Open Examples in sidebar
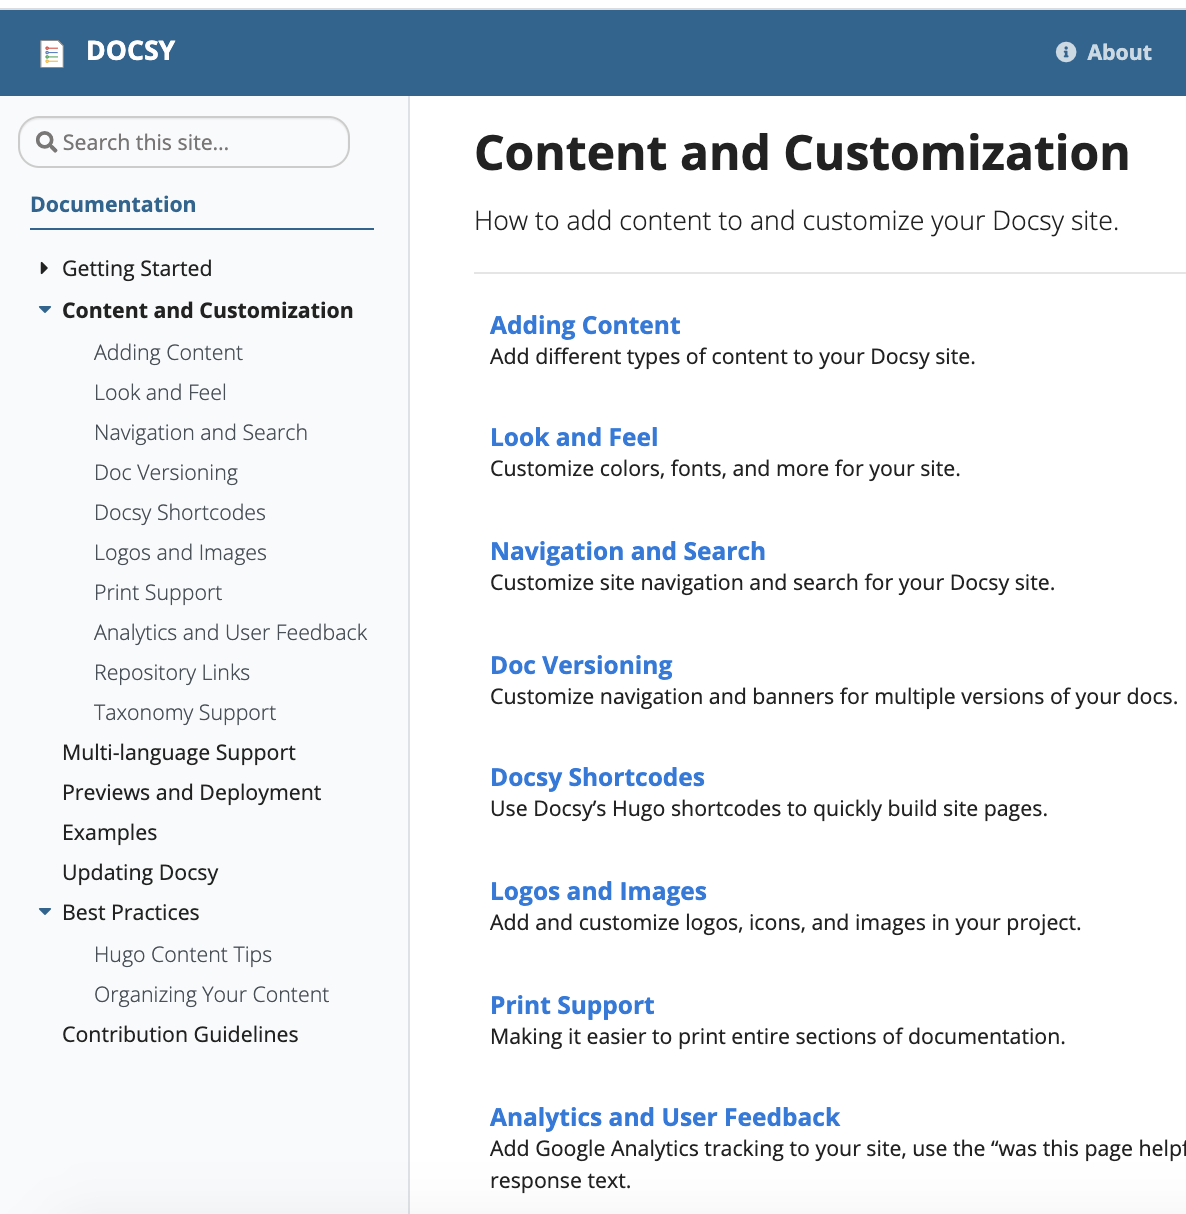This screenshot has width=1186, height=1214. coord(110,832)
